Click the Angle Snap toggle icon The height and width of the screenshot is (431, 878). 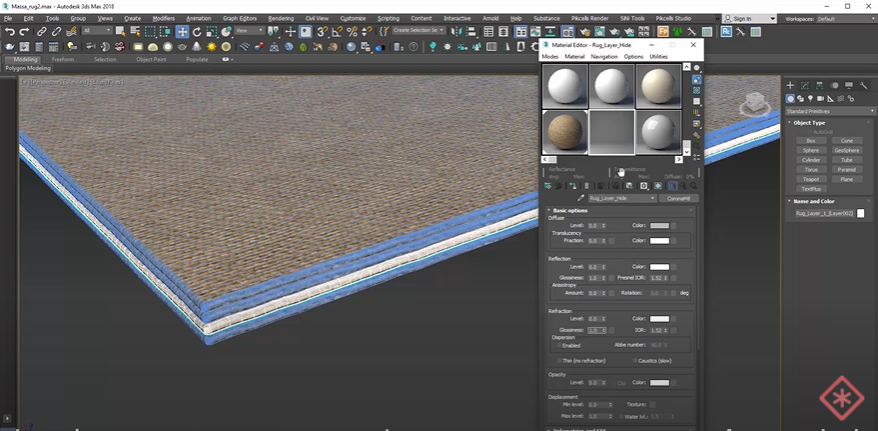(335, 32)
